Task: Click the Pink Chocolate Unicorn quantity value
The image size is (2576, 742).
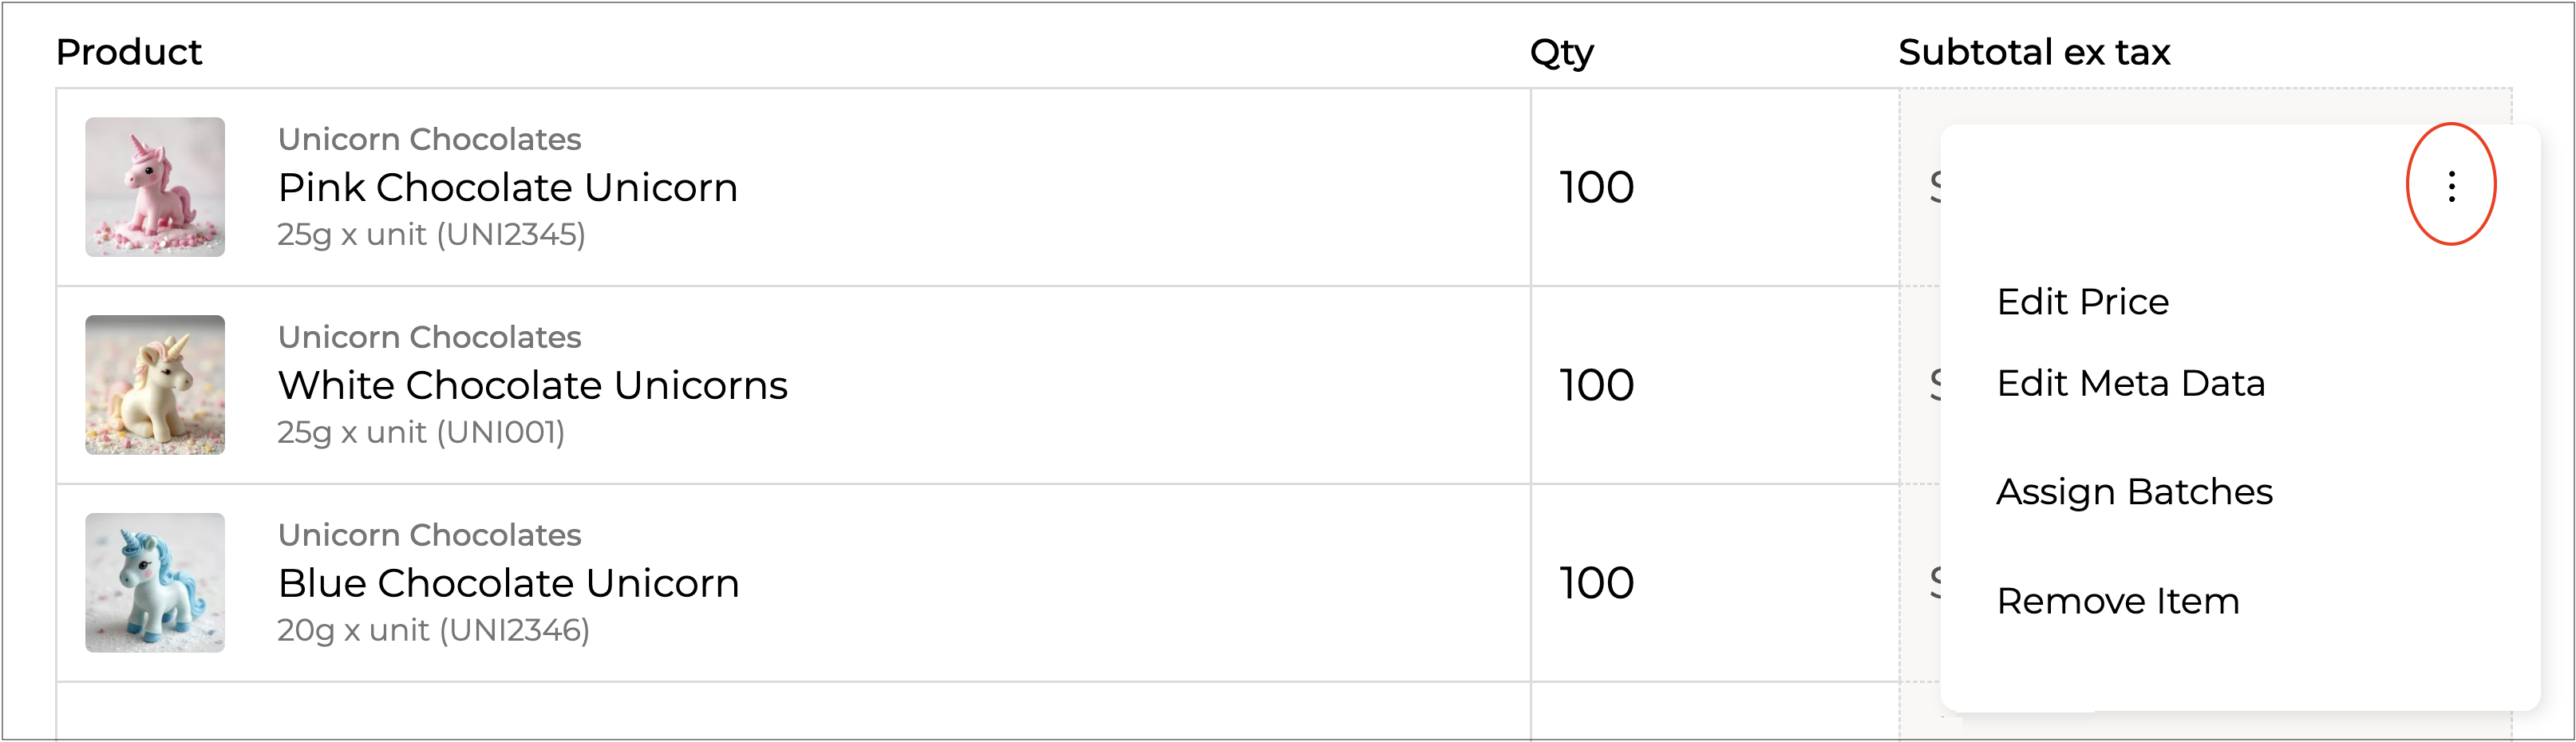Action: 1596,188
